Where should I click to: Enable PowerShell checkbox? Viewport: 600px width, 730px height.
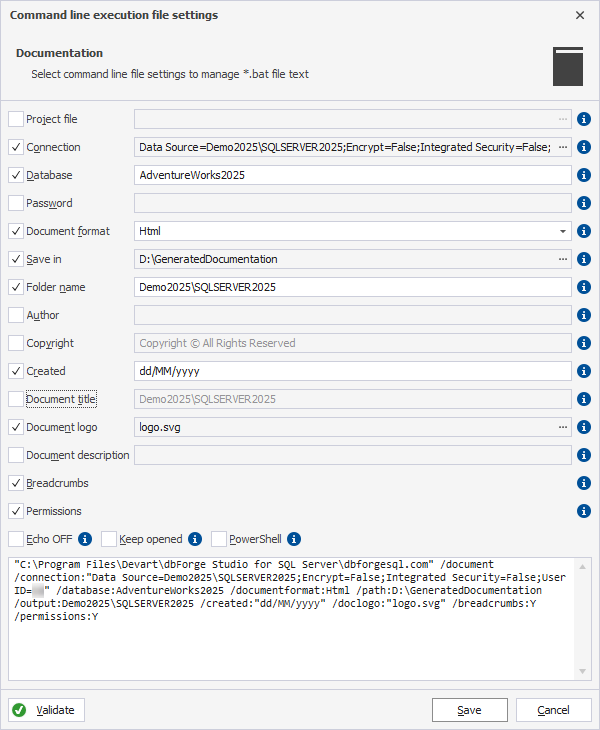pyautogui.click(x=219, y=539)
